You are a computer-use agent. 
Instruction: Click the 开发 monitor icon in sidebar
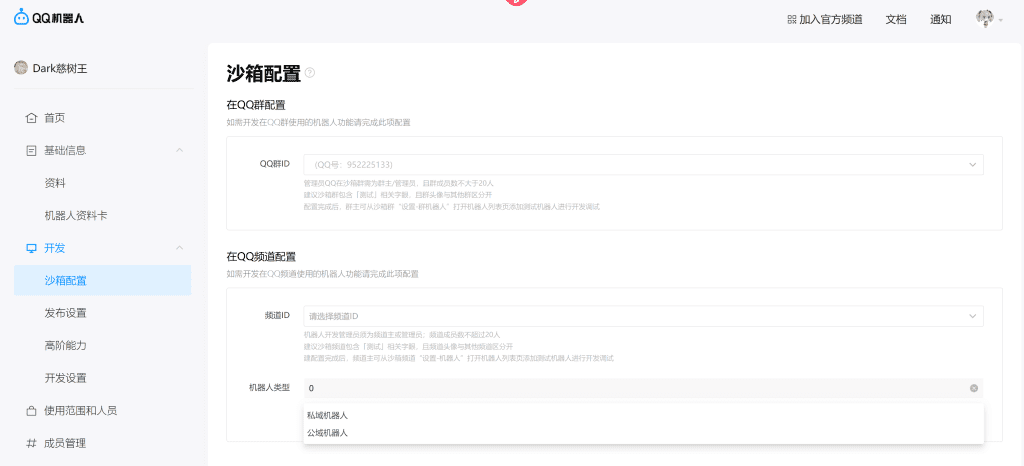pyautogui.click(x=31, y=248)
